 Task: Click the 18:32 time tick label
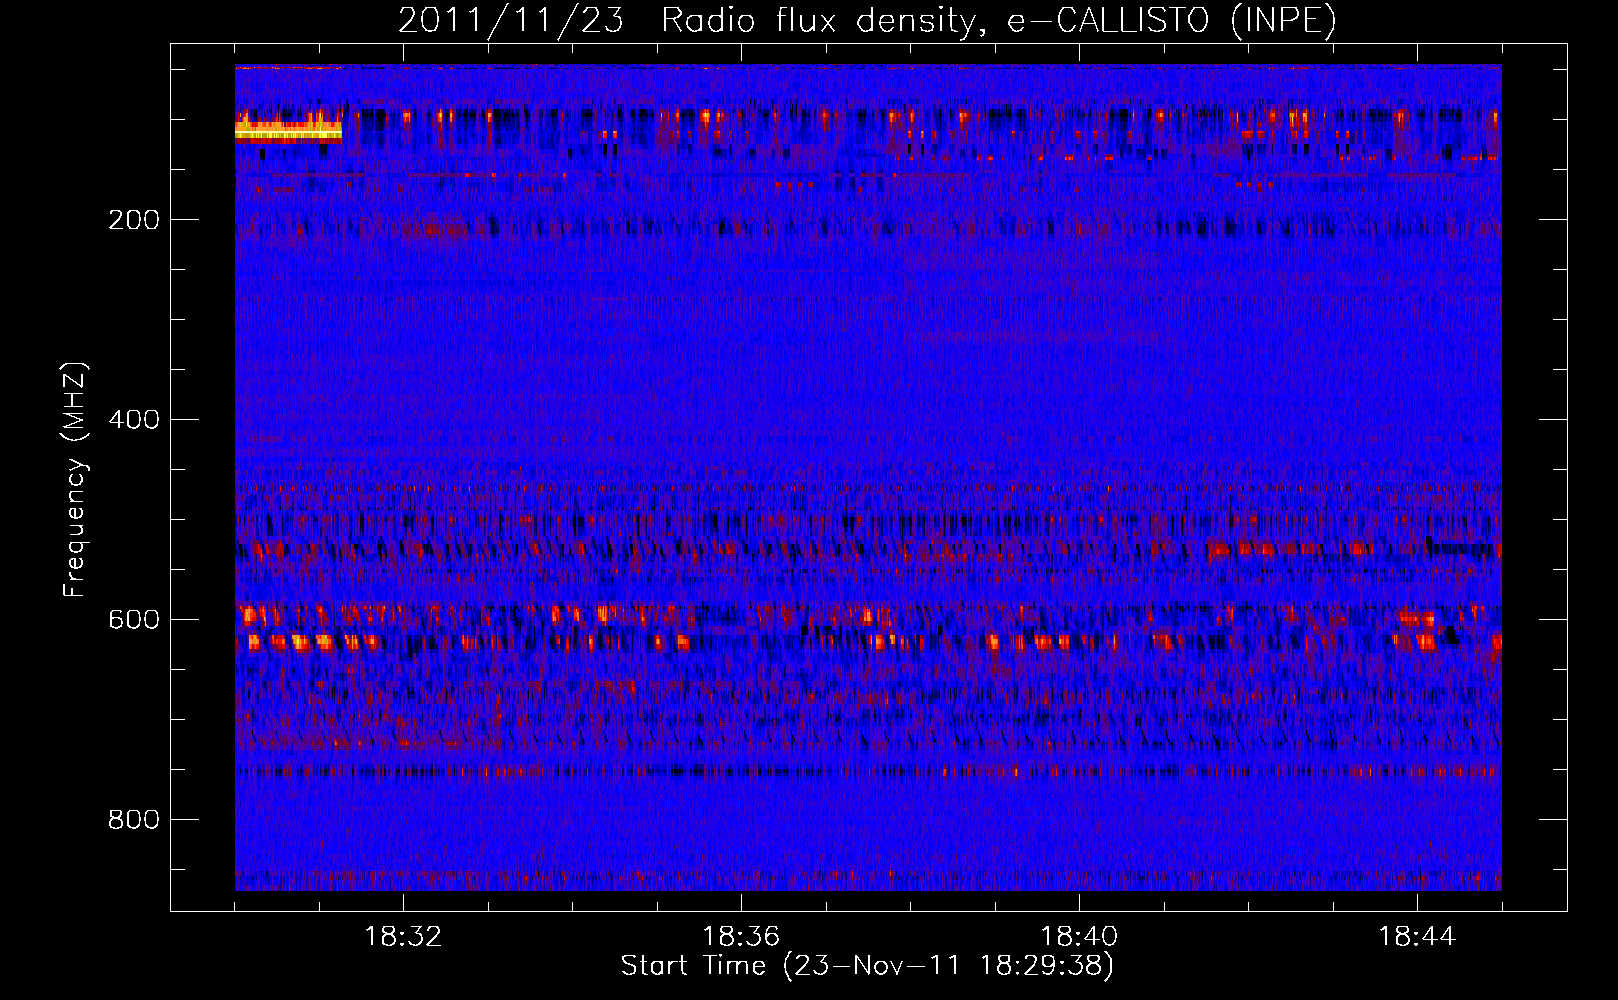[x=403, y=937]
